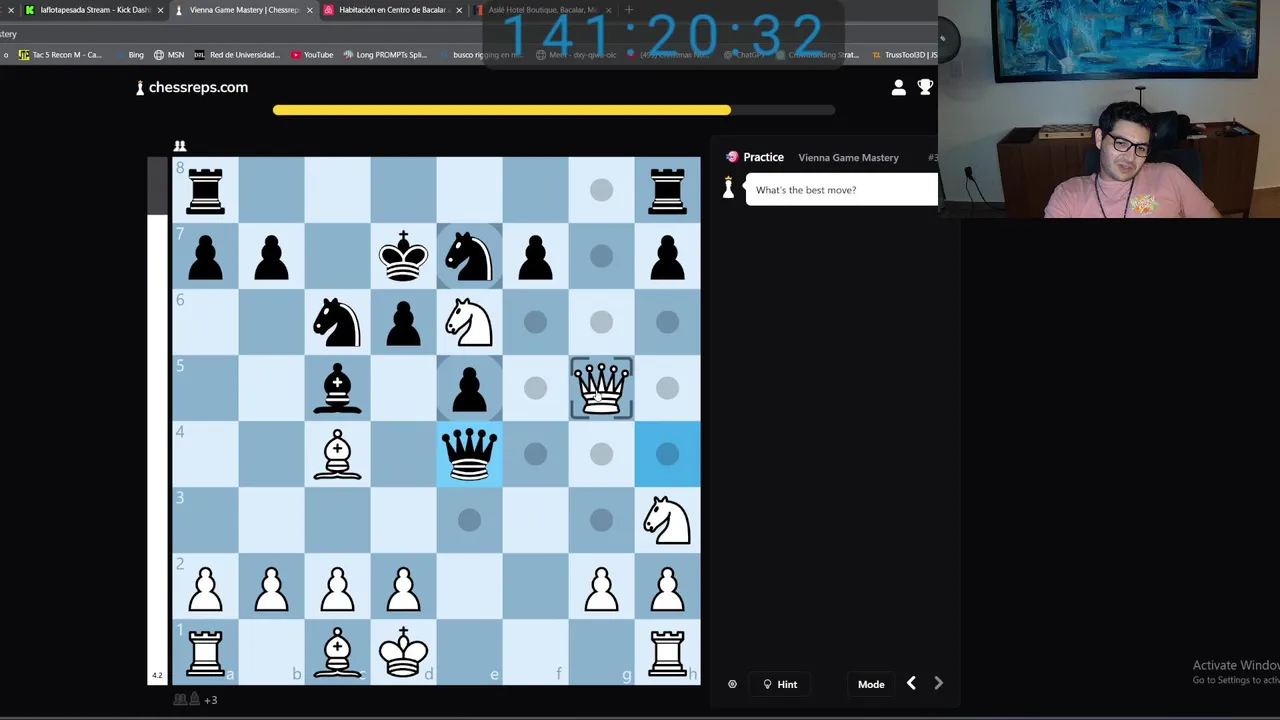Image resolution: width=1280 pixels, height=720 pixels.
Task: Move queen to the g3 dot
Action: [x=601, y=520]
